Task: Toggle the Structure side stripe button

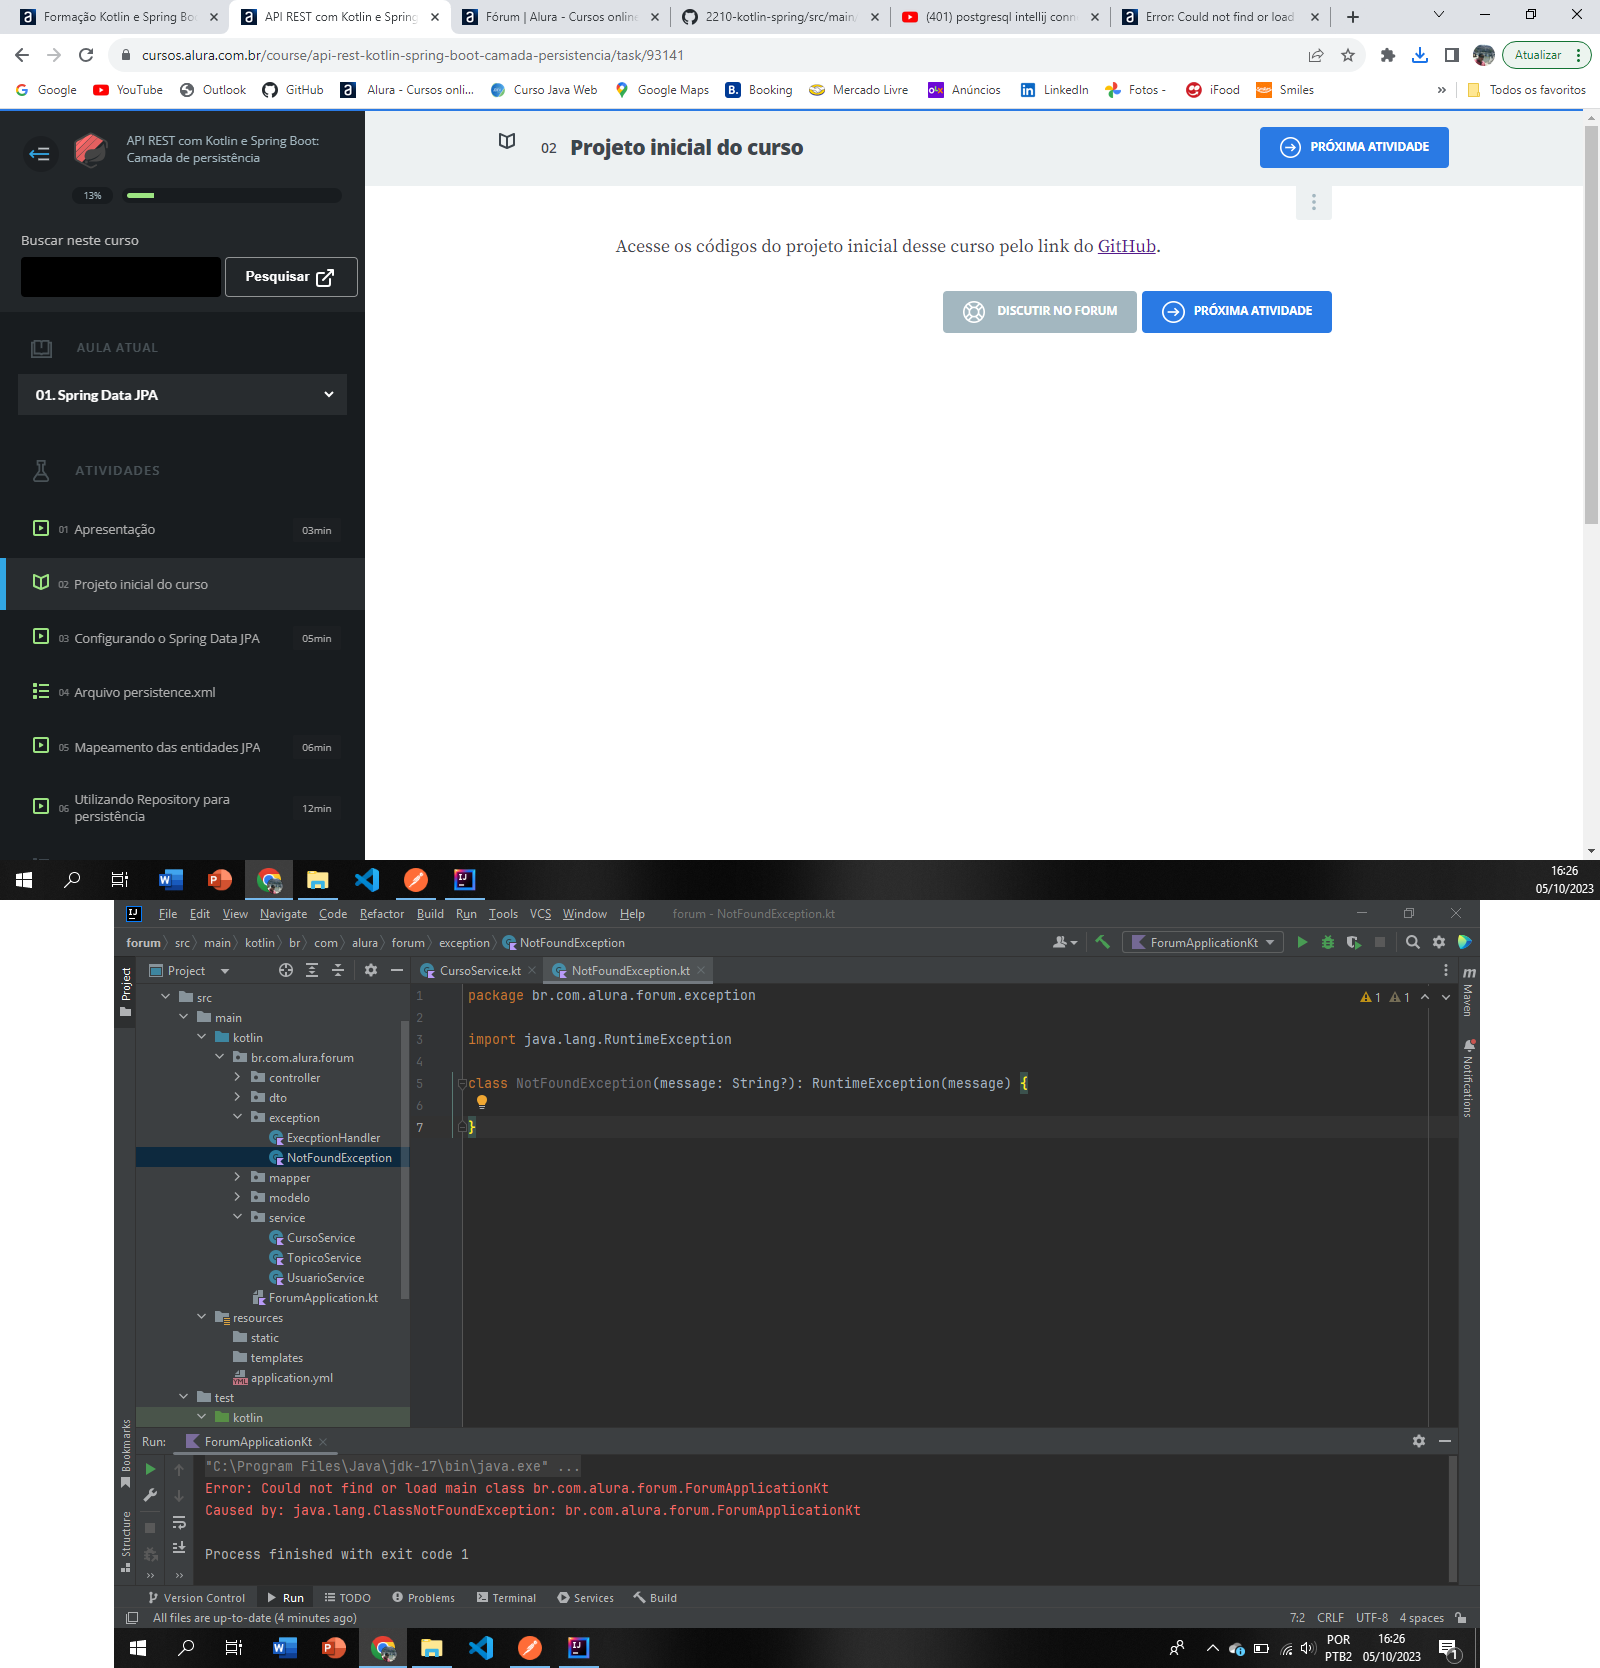Action: click(126, 1541)
